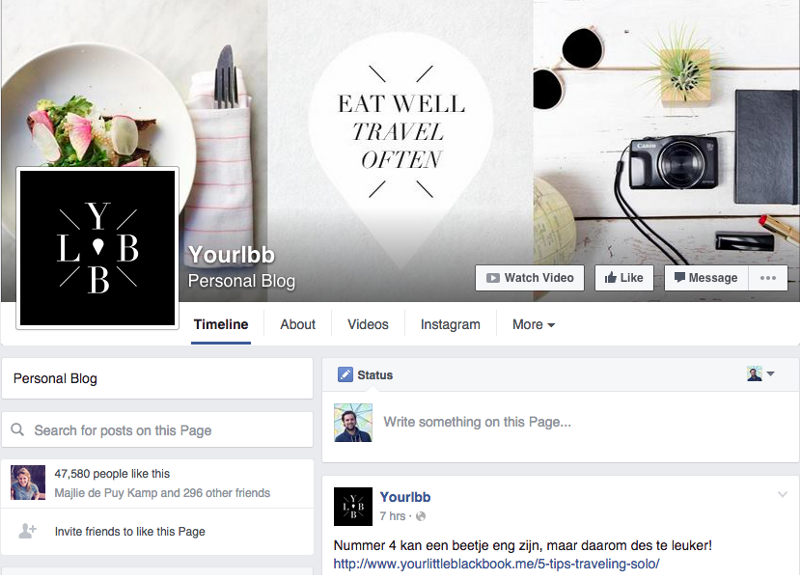Open the Yourlbb logo profile picture
Screen dimensions: 800x575
point(97,247)
